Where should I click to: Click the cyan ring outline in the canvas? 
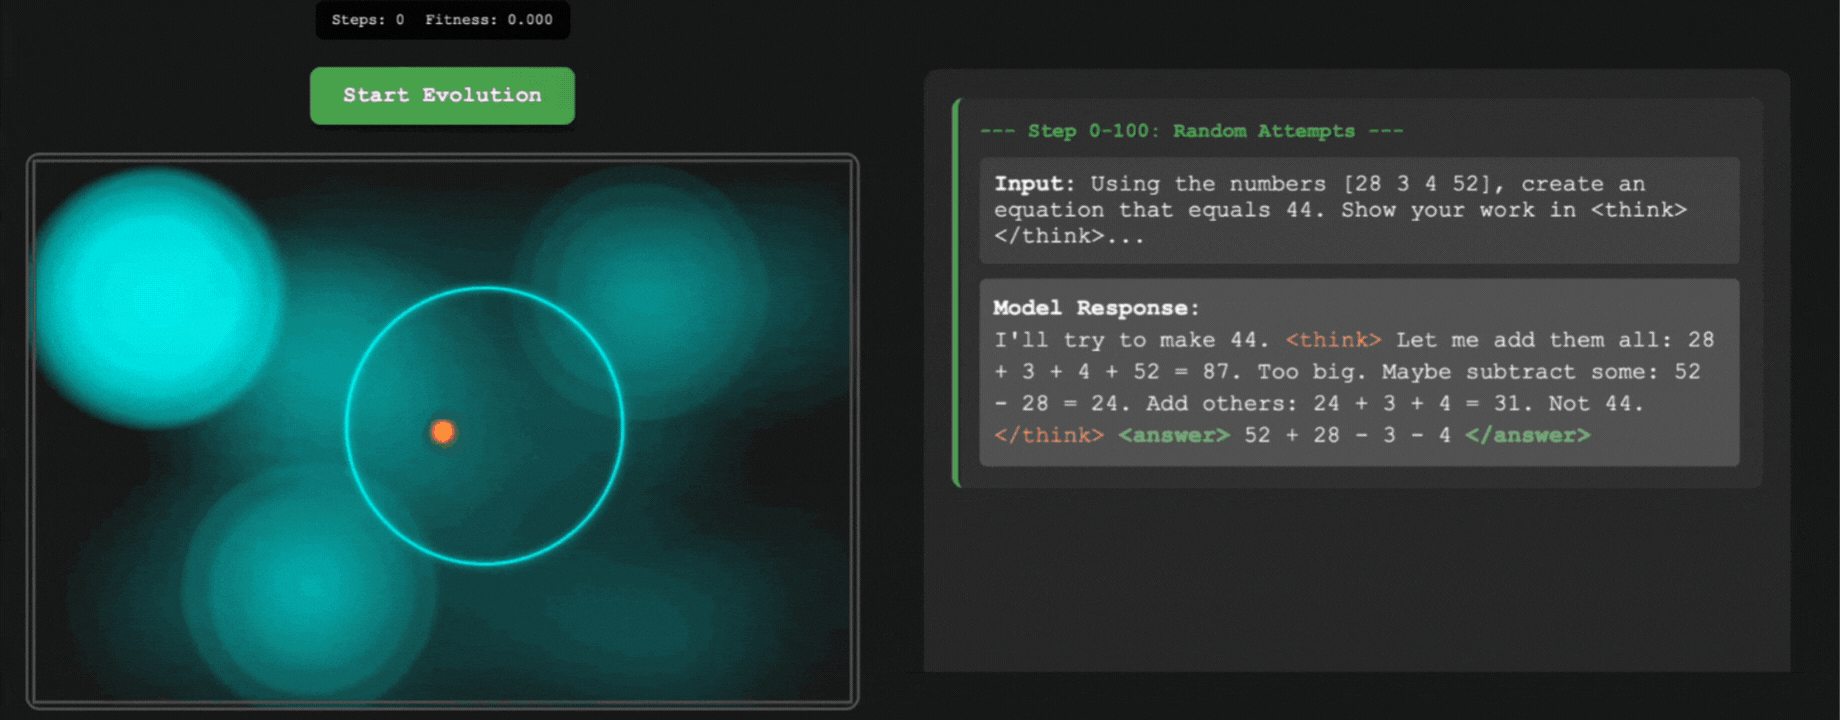point(485,289)
